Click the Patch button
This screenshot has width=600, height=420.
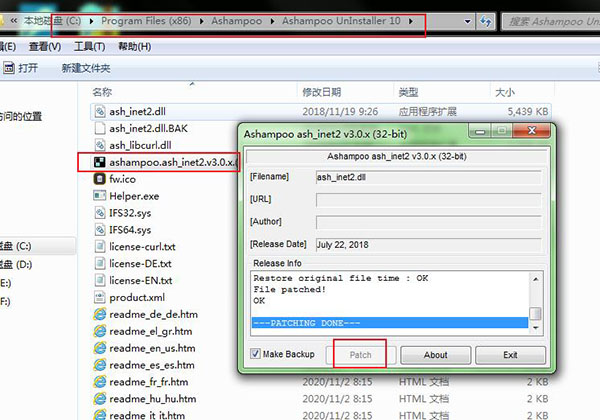(x=360, y=355)
